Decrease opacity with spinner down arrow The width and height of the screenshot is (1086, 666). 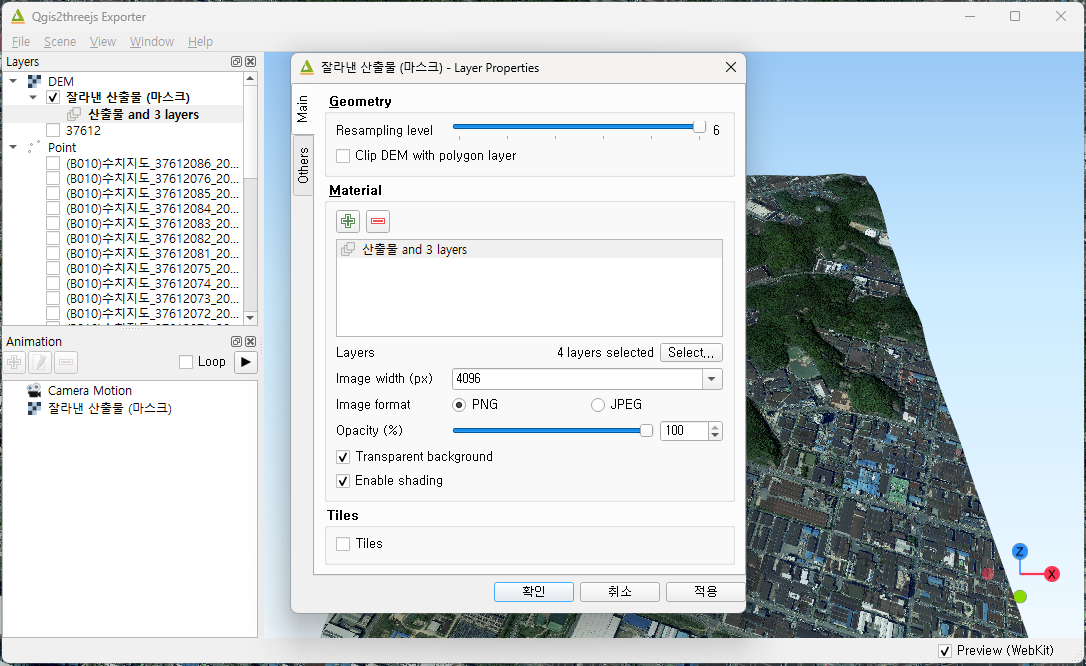point(715,435)
